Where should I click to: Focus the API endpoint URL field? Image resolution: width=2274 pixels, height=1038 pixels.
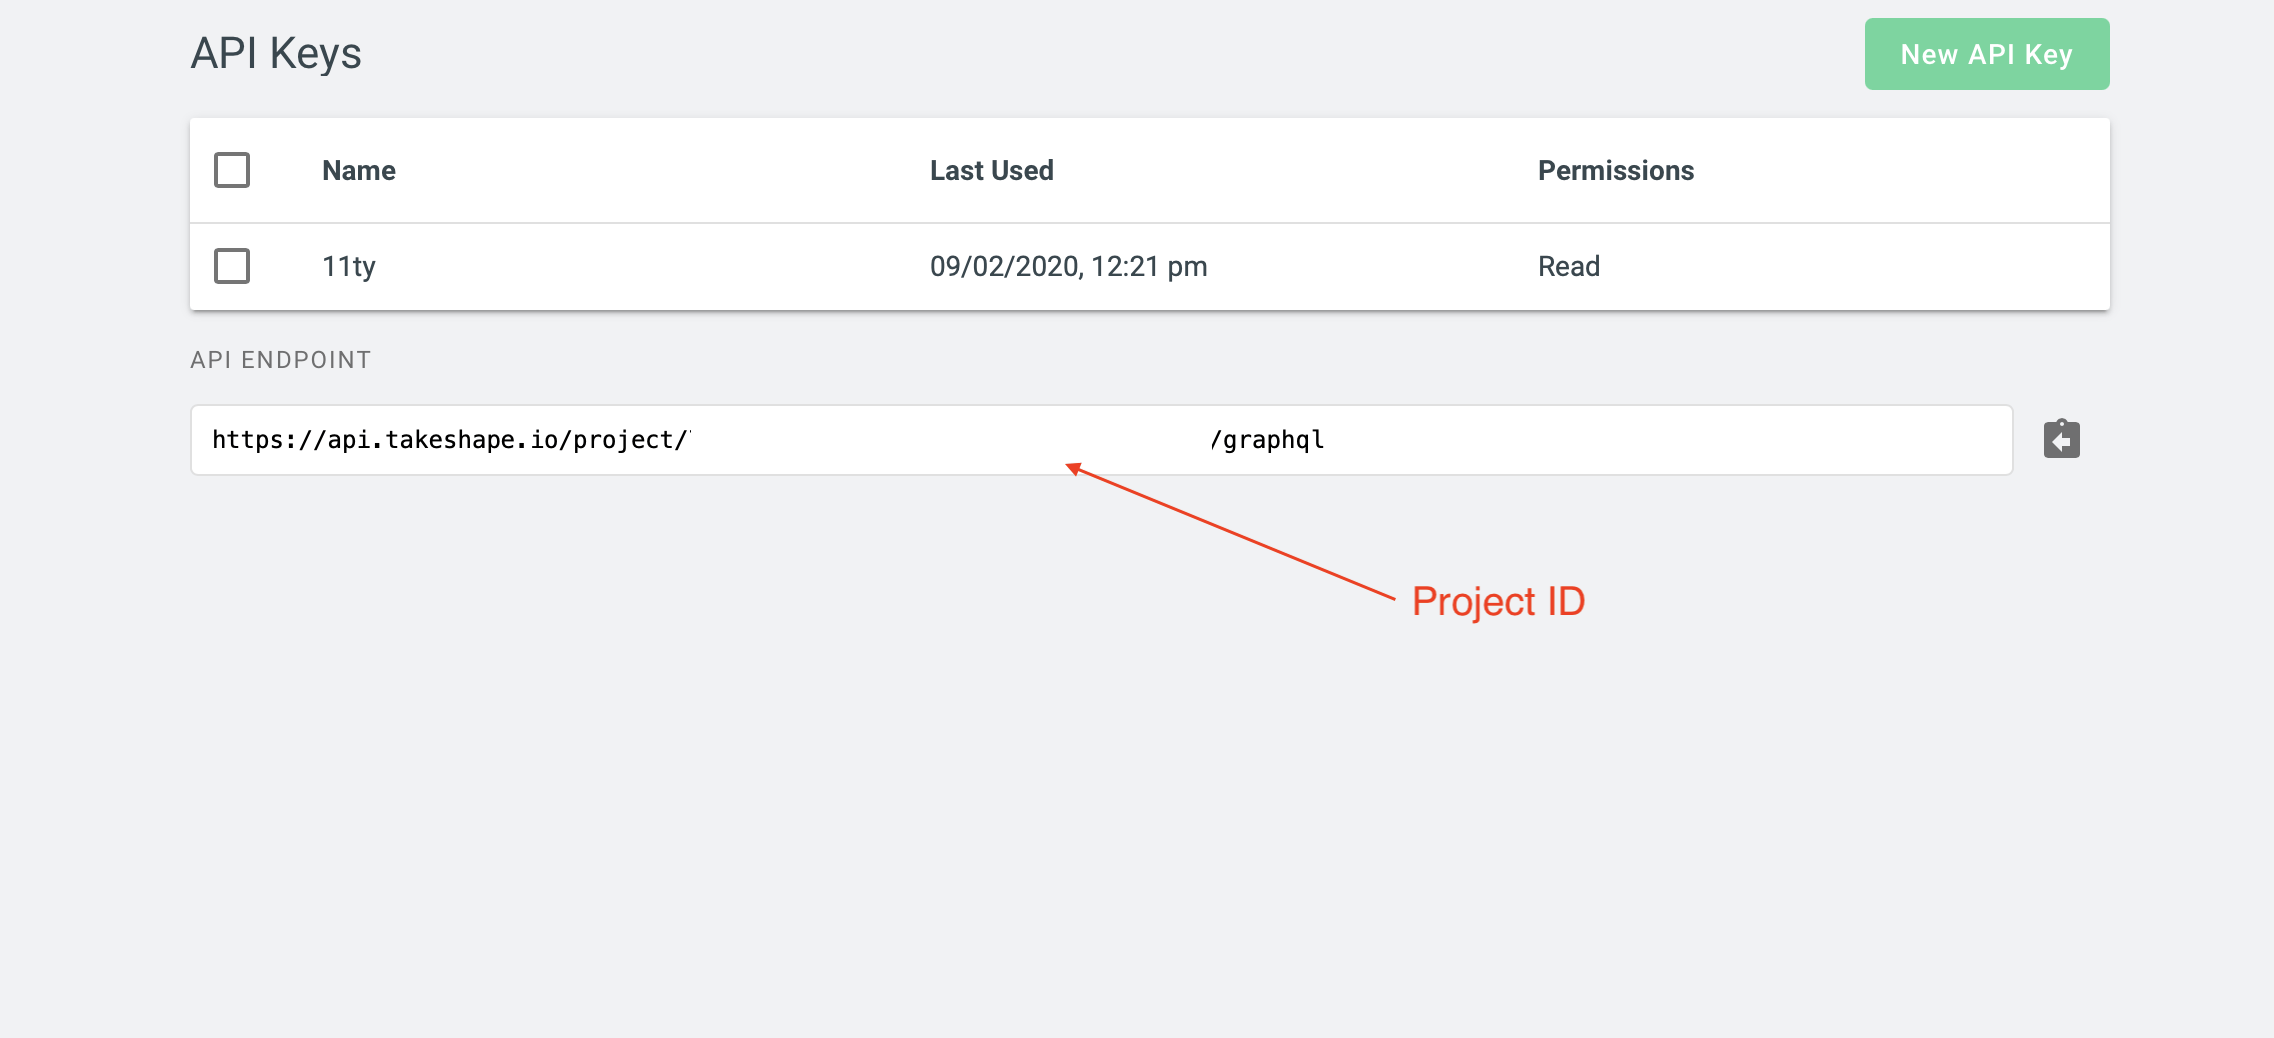pos(1101,440)
